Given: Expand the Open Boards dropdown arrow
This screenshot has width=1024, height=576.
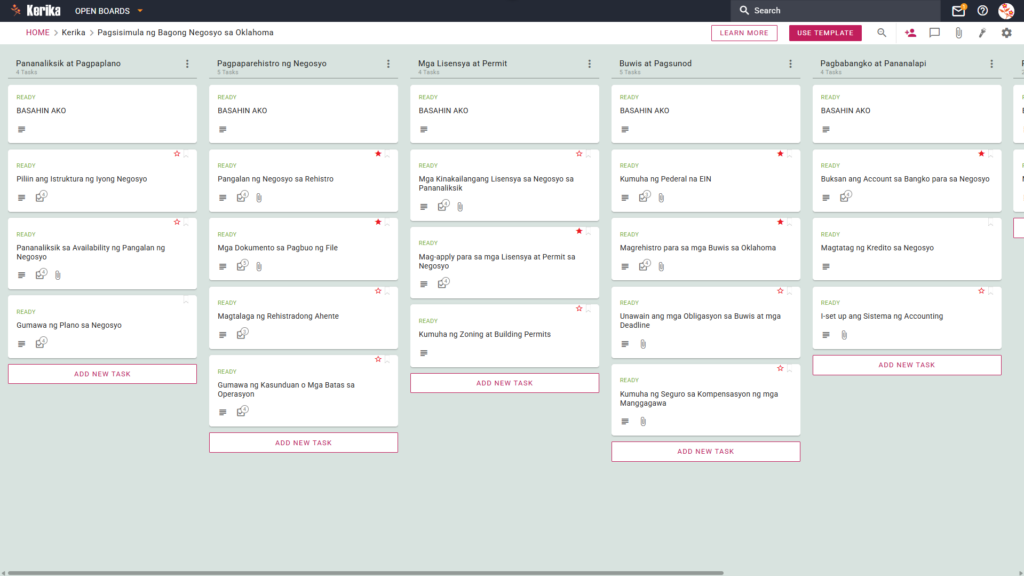Looking at the screenshot, I should 140,11.
